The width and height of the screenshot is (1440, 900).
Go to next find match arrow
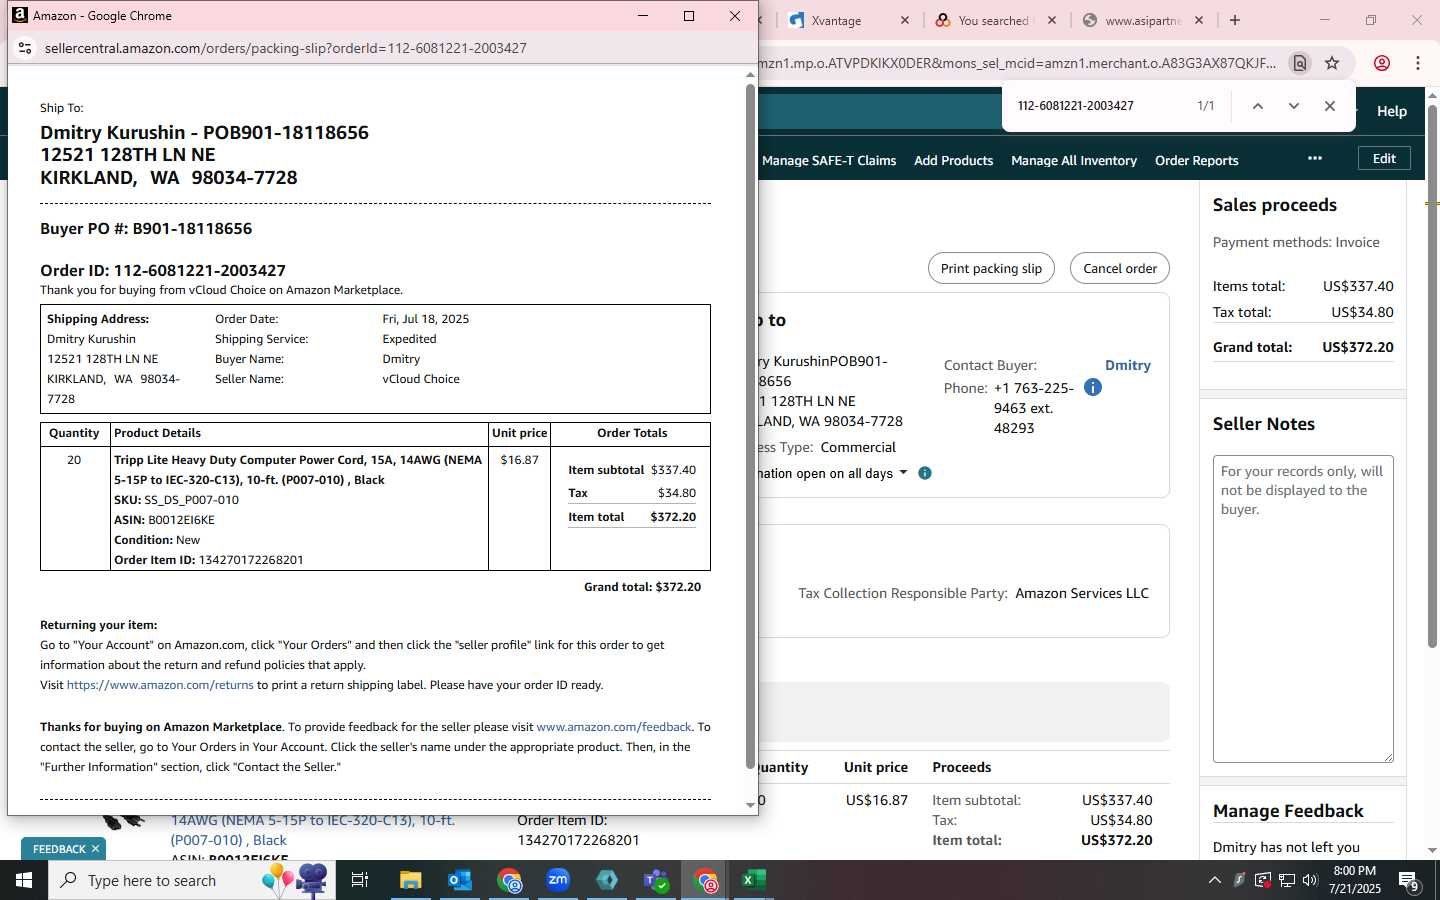1294,106
